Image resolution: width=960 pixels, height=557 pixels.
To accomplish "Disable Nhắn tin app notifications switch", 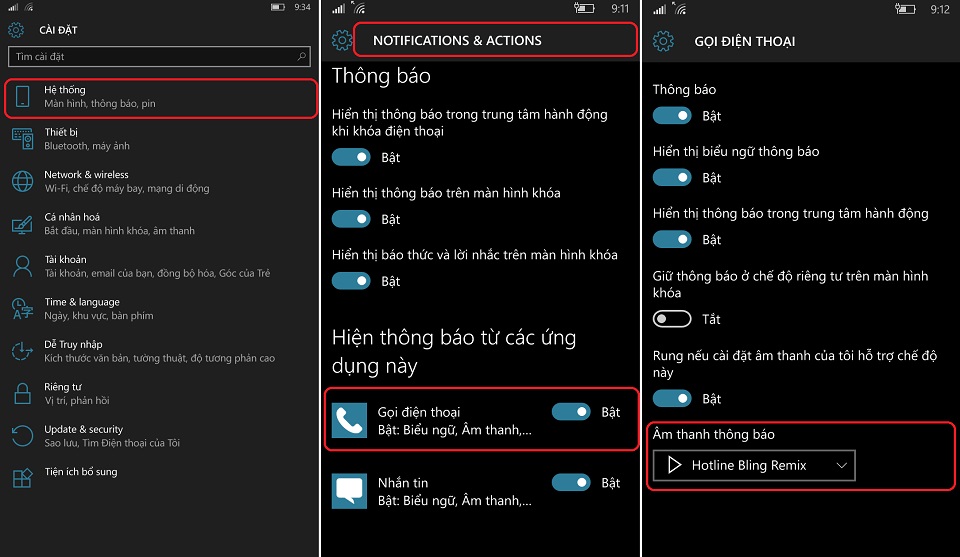I will (571, 482).
